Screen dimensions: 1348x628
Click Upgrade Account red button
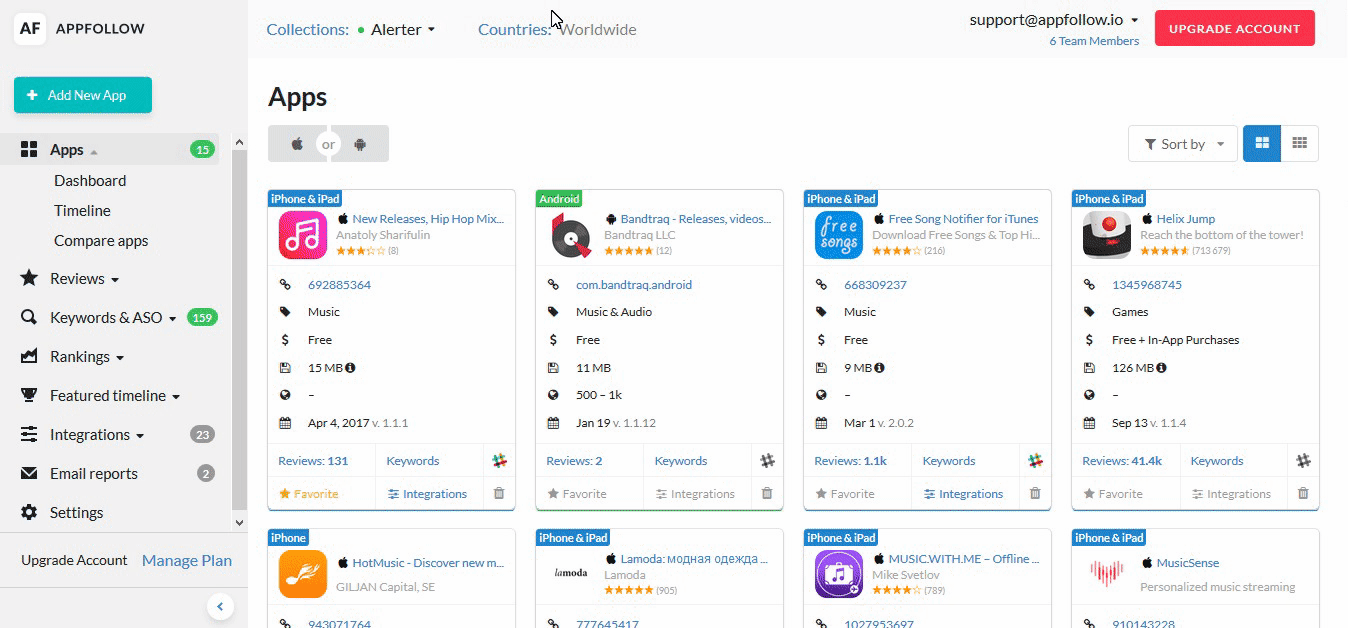point(1235,29)
